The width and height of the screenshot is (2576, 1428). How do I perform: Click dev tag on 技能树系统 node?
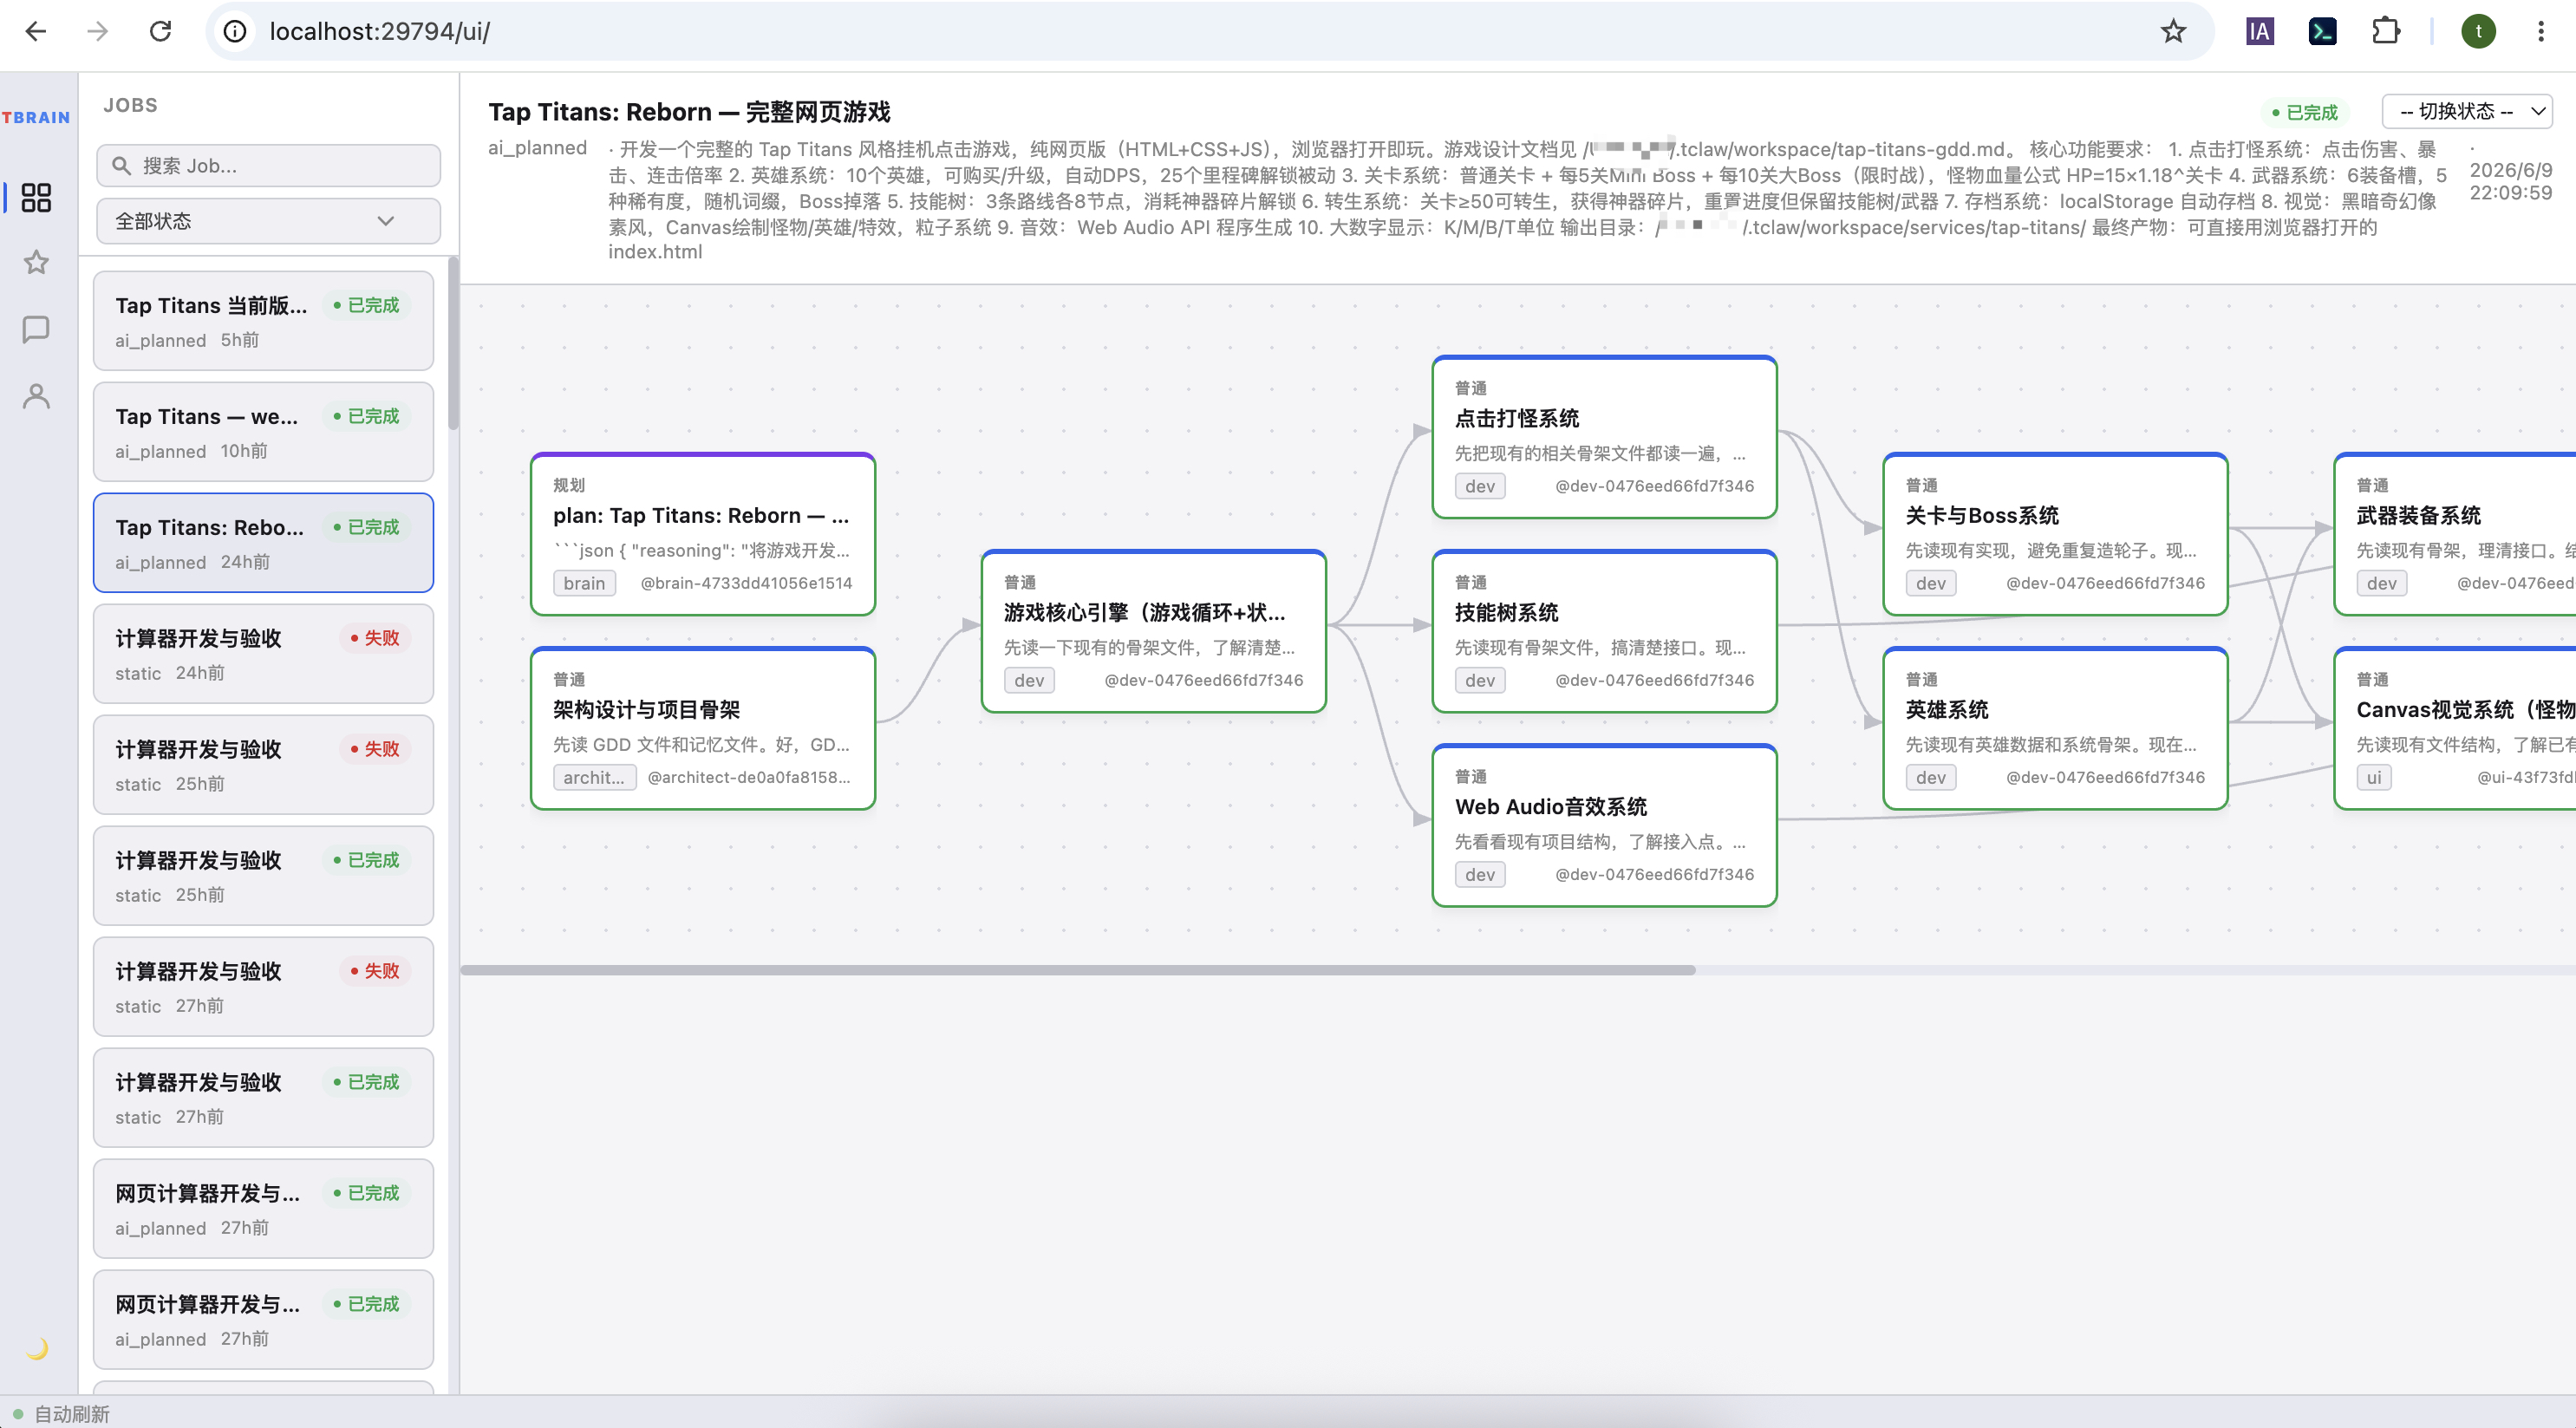pyautogui.click(x=1480, y=680)
